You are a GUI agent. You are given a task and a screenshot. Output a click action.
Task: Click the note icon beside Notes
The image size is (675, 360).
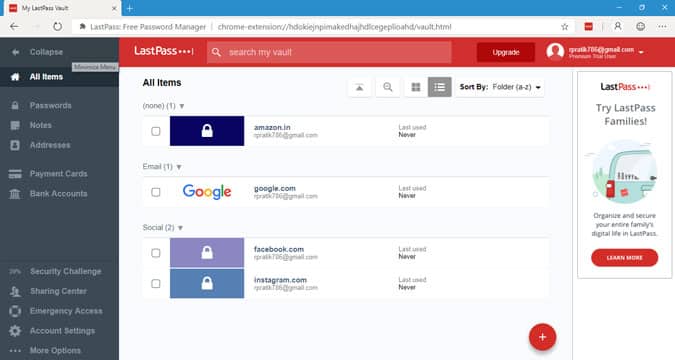click(x=15, y=125)
